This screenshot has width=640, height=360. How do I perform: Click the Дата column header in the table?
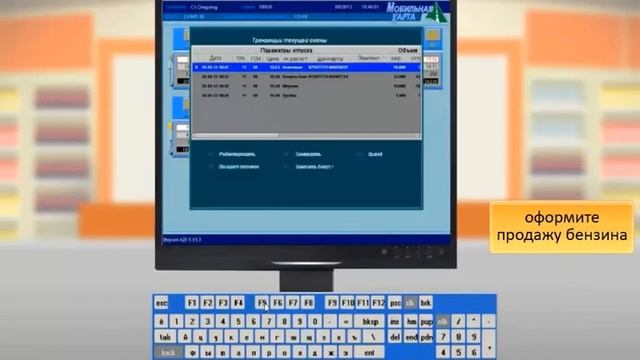[x=215, y=58]
